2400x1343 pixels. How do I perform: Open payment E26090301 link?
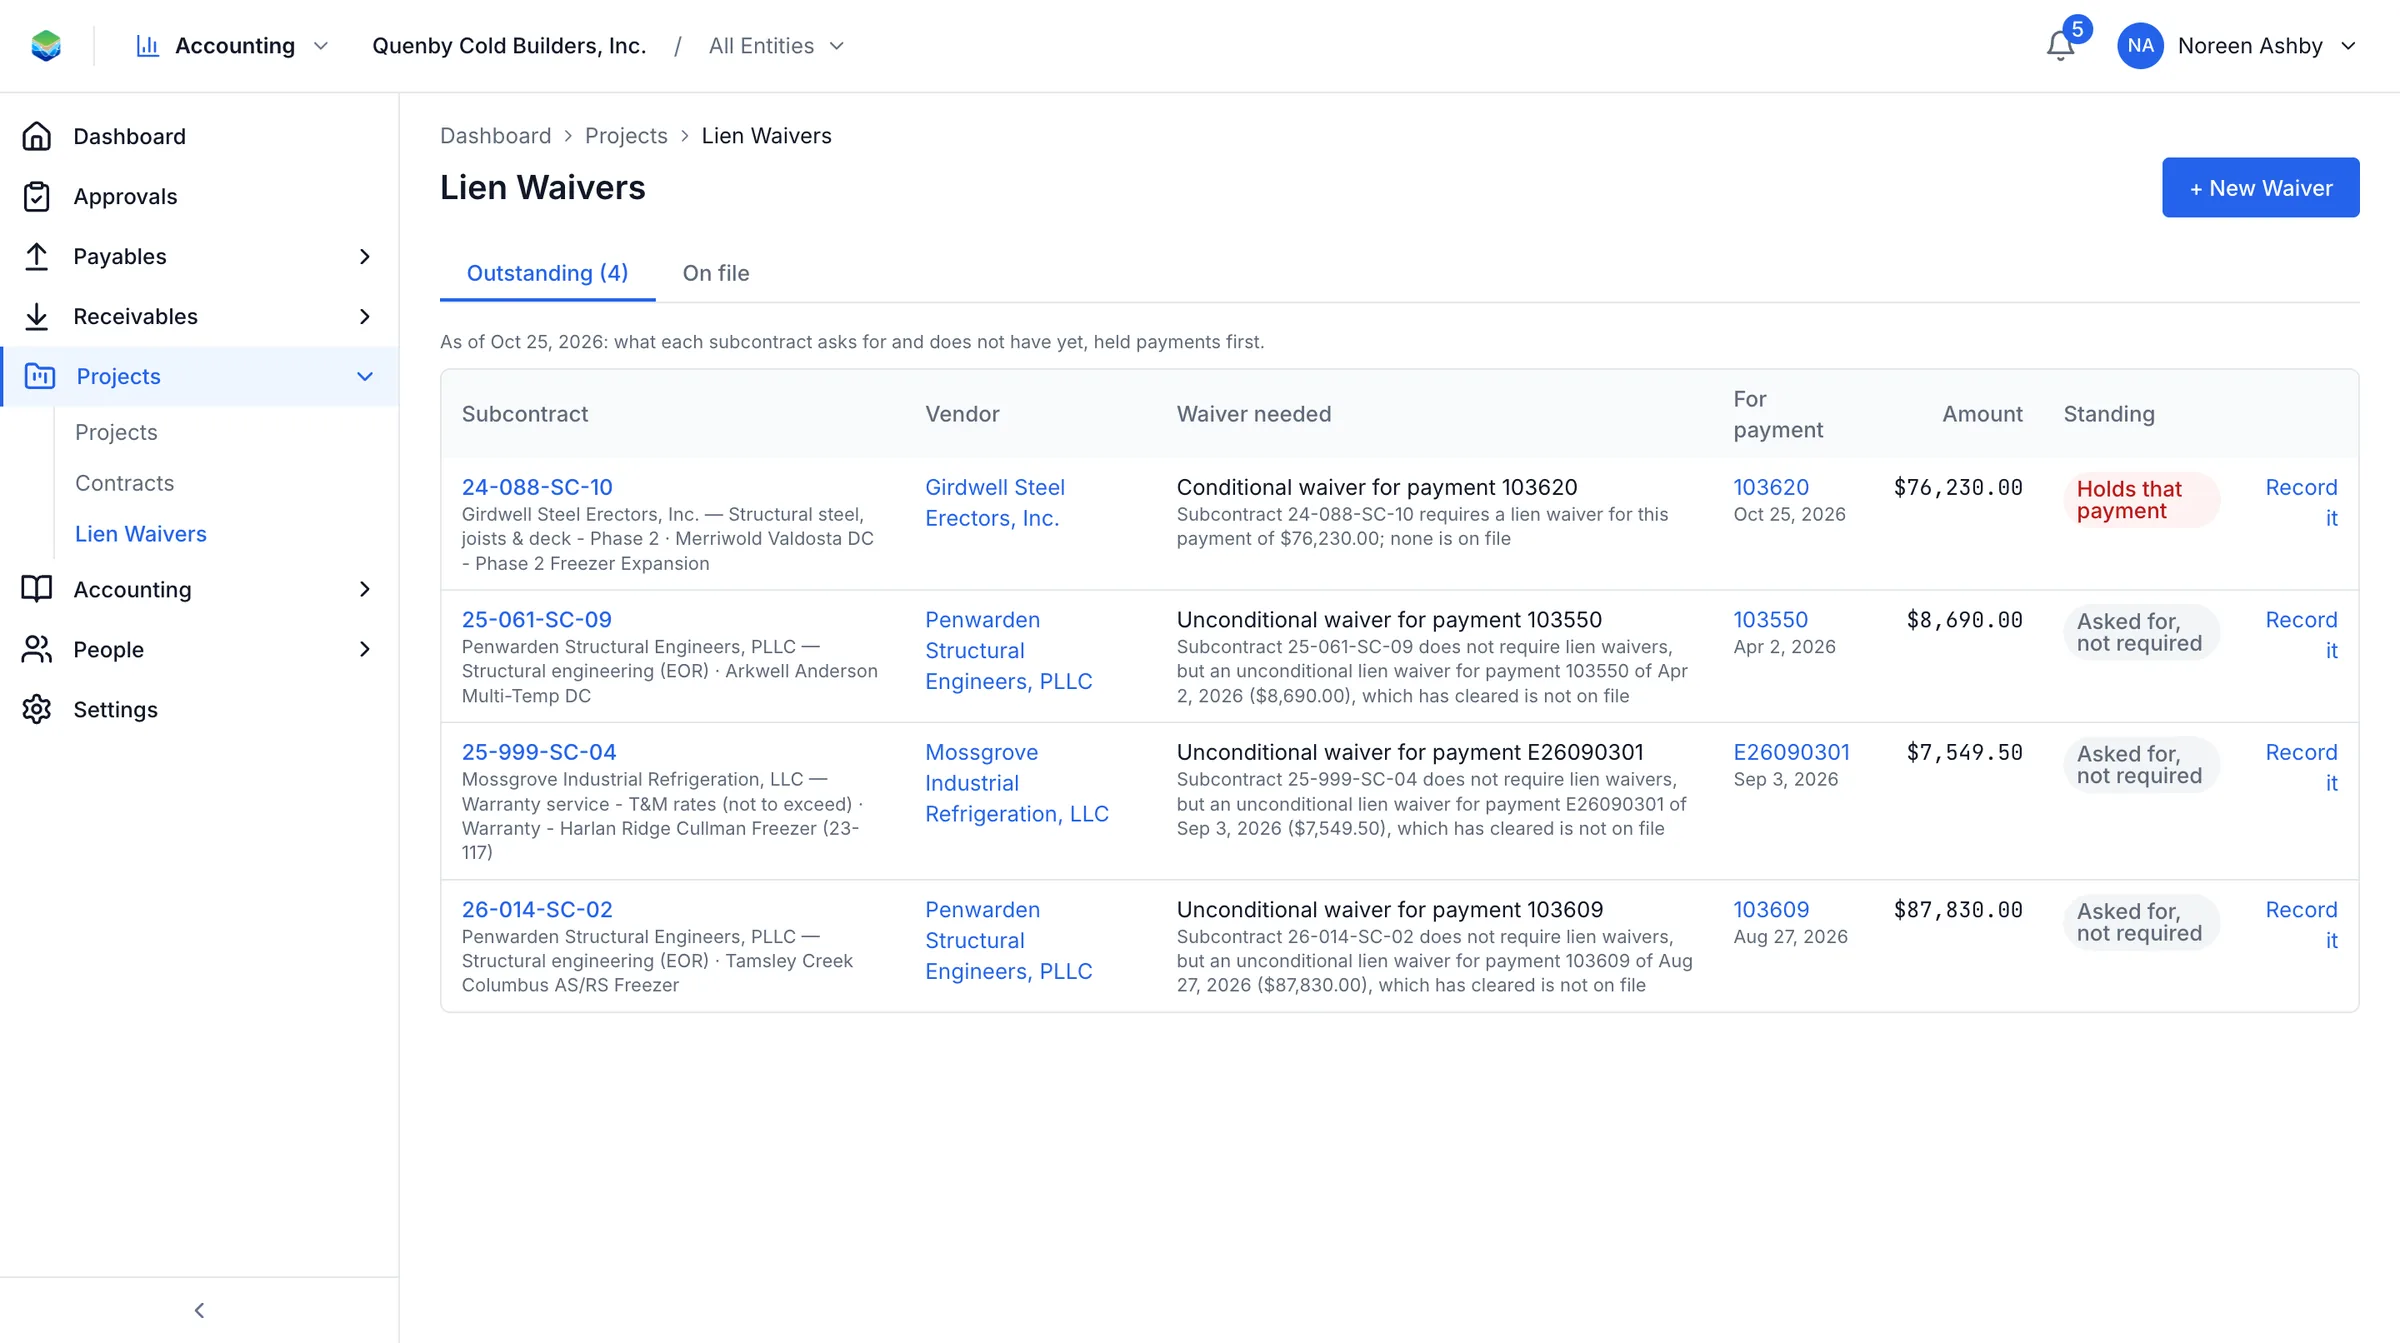[1791, 752]
